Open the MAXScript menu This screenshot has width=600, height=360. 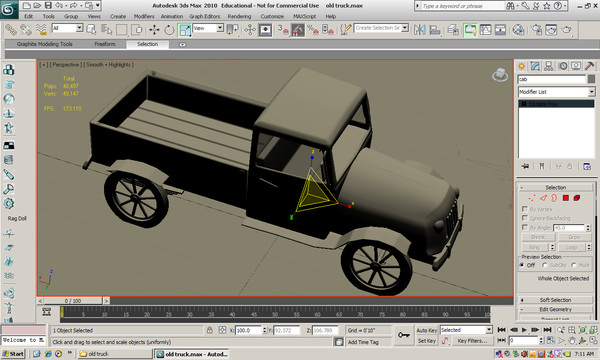click(305, 16)
